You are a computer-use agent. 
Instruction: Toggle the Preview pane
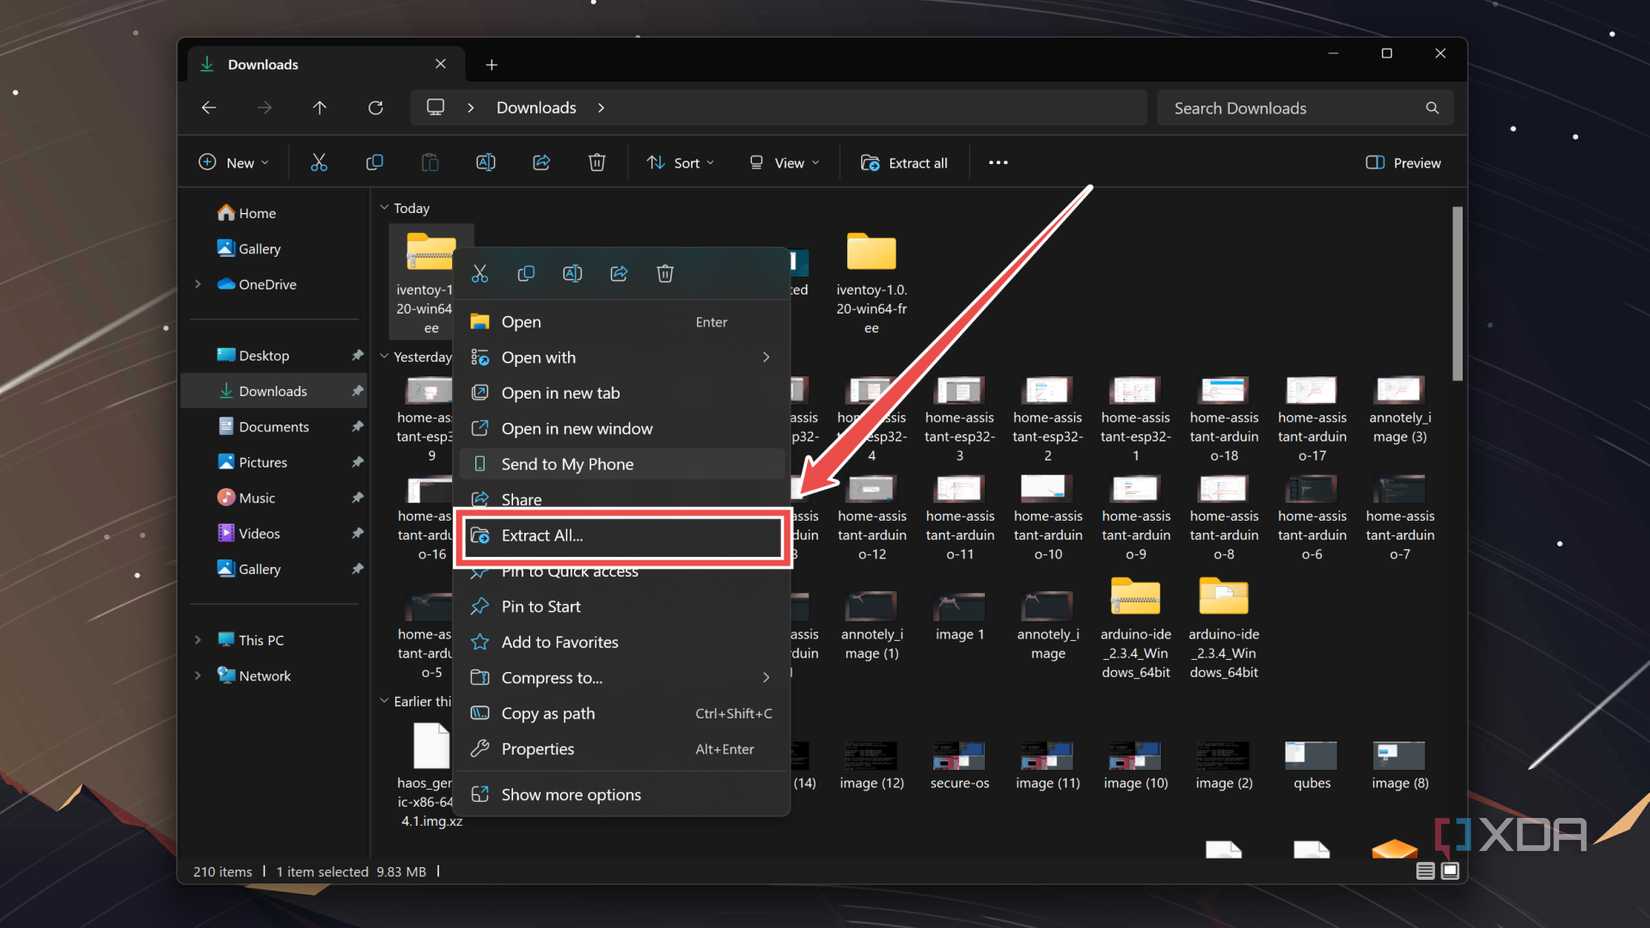pyautogui.click(x=1403, y=162)
